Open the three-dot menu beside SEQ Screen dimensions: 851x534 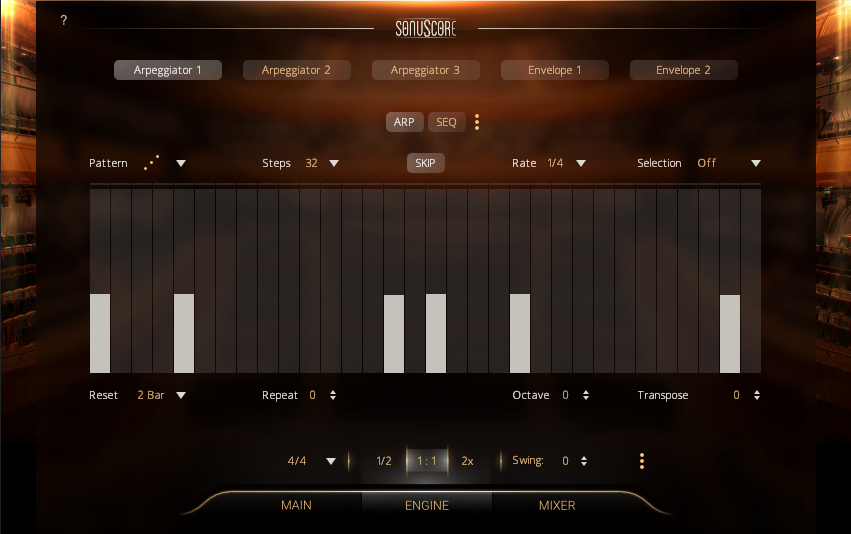(x=477, y=122)
